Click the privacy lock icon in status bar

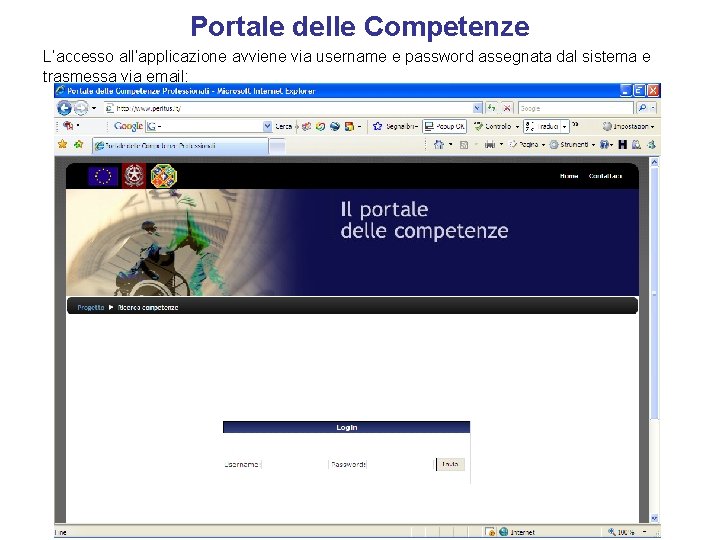click(490, 532)
